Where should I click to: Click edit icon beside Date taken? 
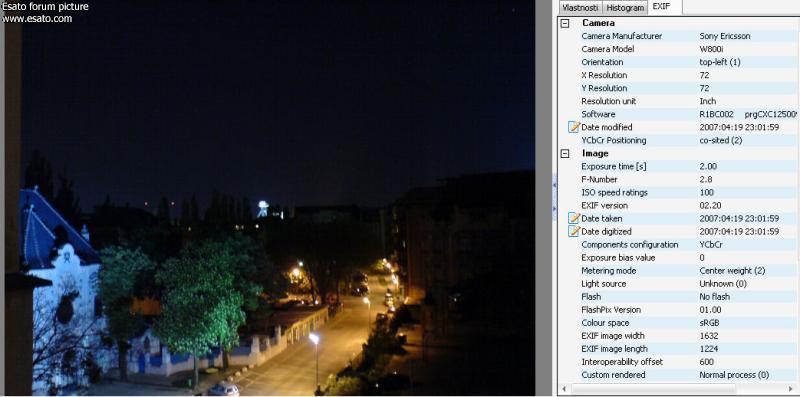point(574,218)
